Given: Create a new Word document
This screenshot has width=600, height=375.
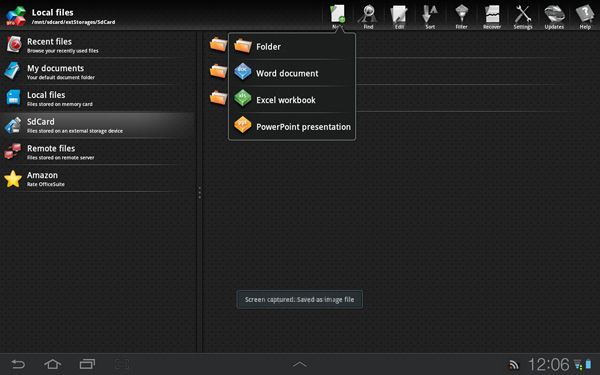Looking at the screenshot, I should (292, 73).
